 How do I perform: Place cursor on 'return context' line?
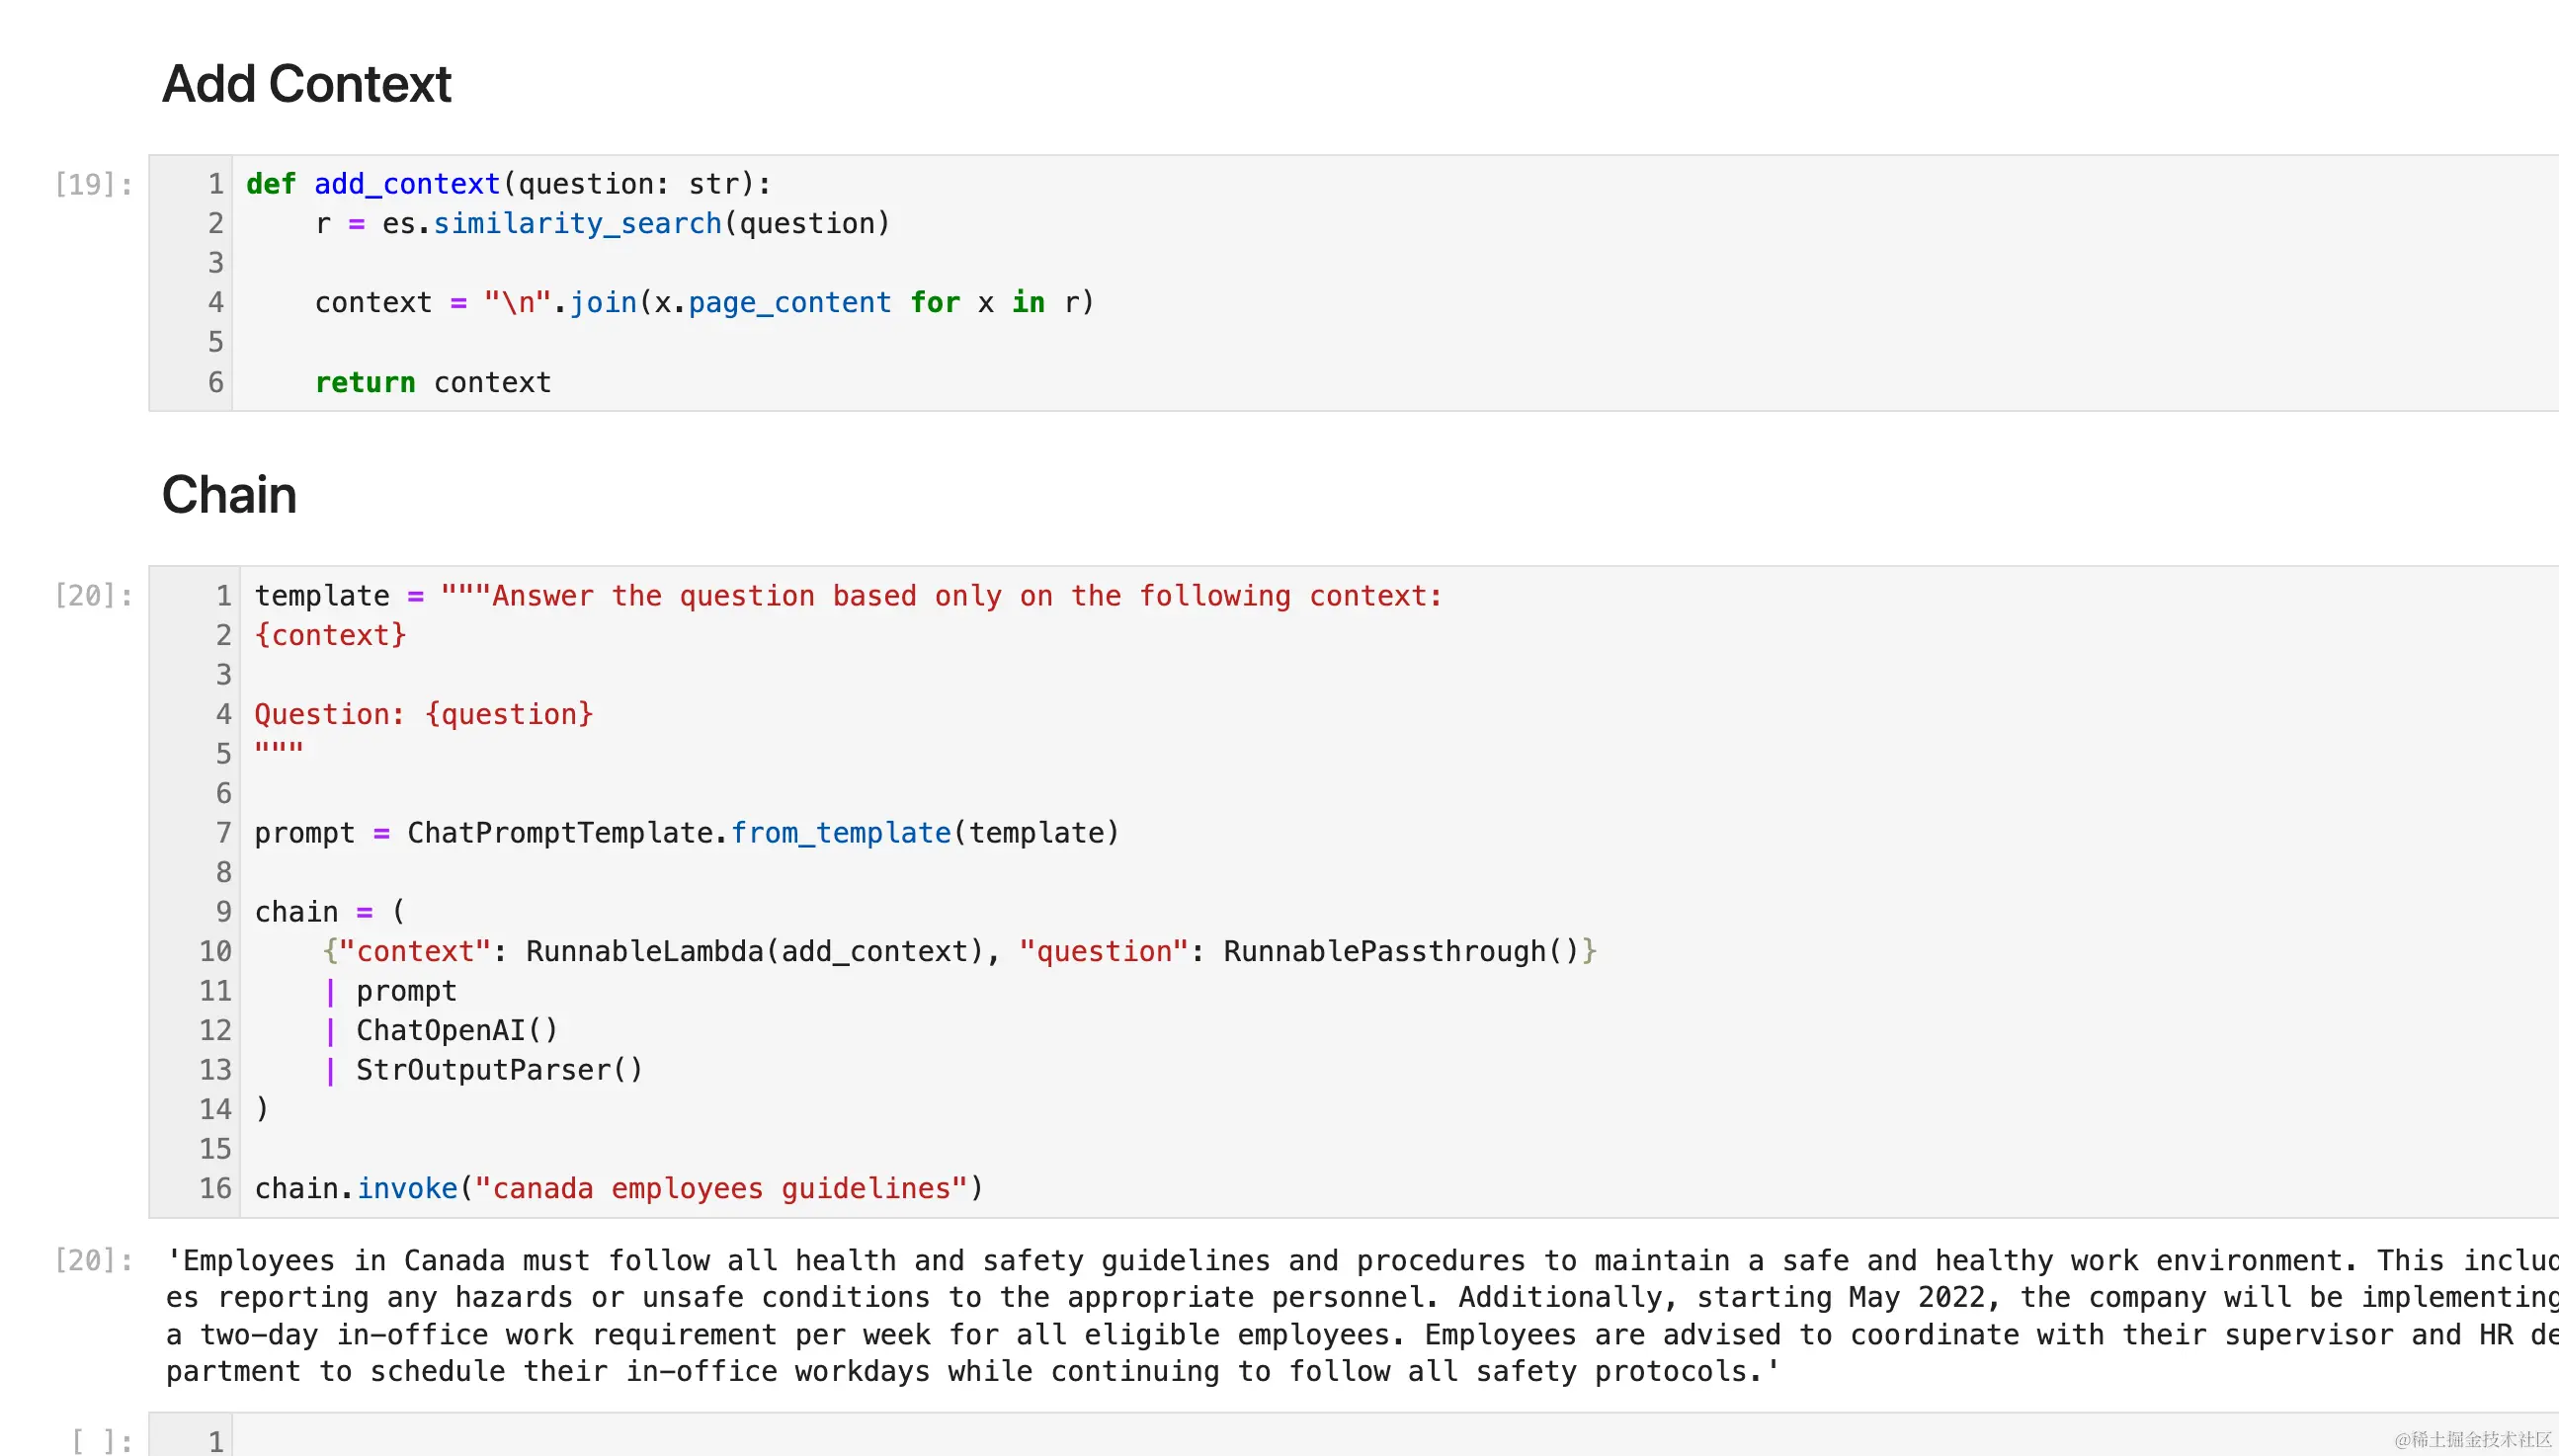(432, 382)
